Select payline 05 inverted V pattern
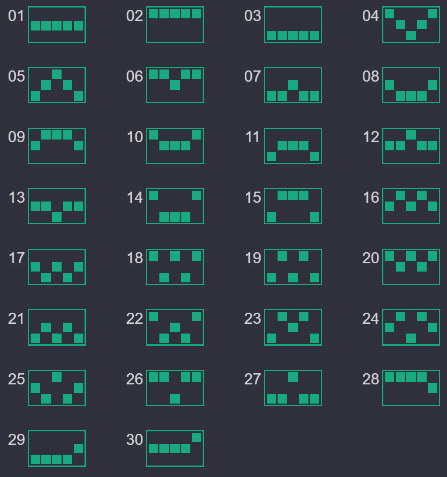Viewport: 447px width, 477px height. [x=57, y=85]
